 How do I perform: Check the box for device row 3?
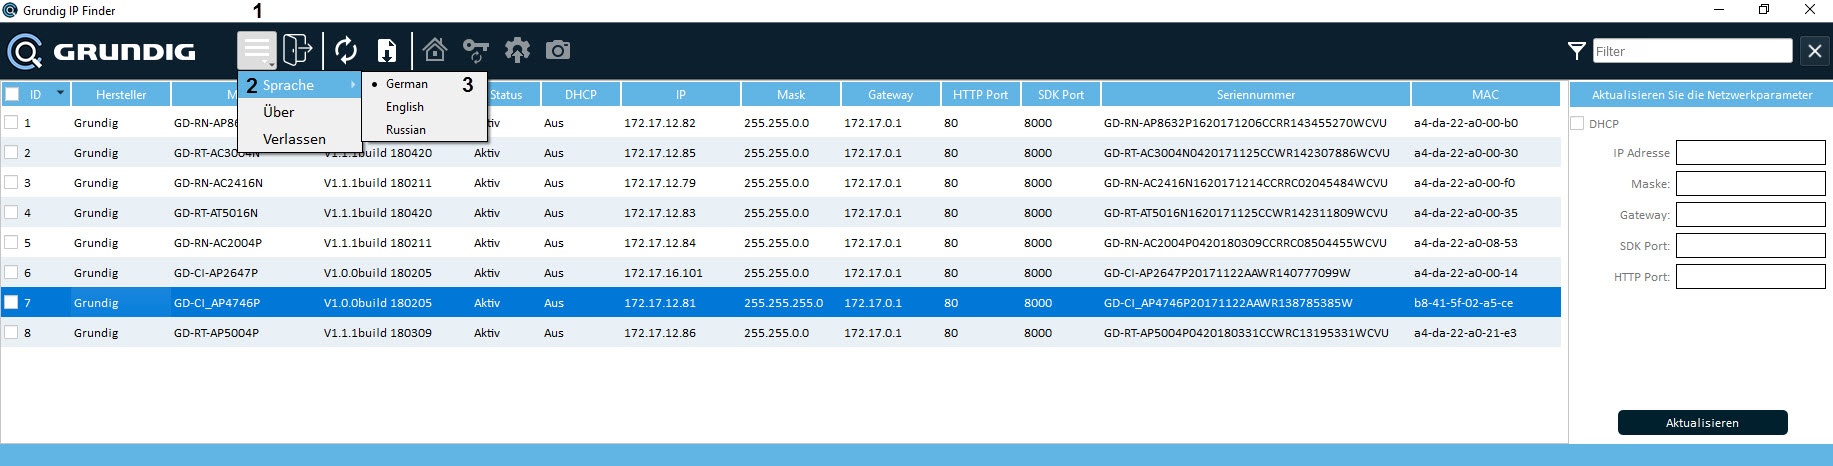(11, 182)
